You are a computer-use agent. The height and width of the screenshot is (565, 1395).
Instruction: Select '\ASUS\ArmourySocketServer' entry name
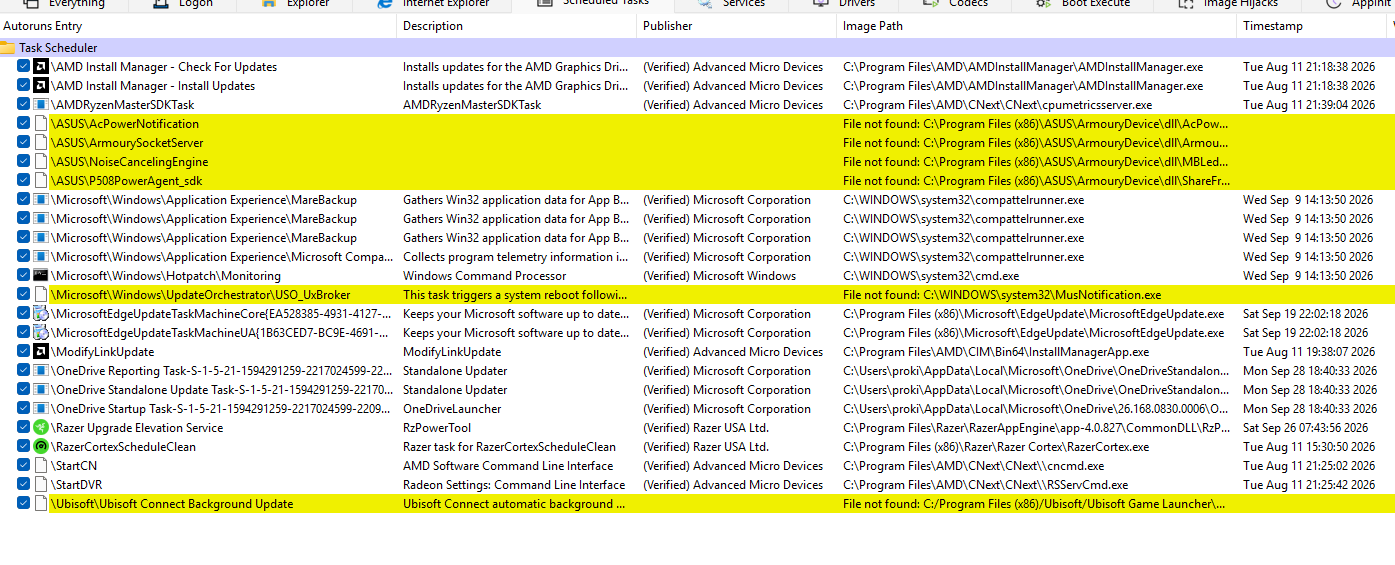127,143
